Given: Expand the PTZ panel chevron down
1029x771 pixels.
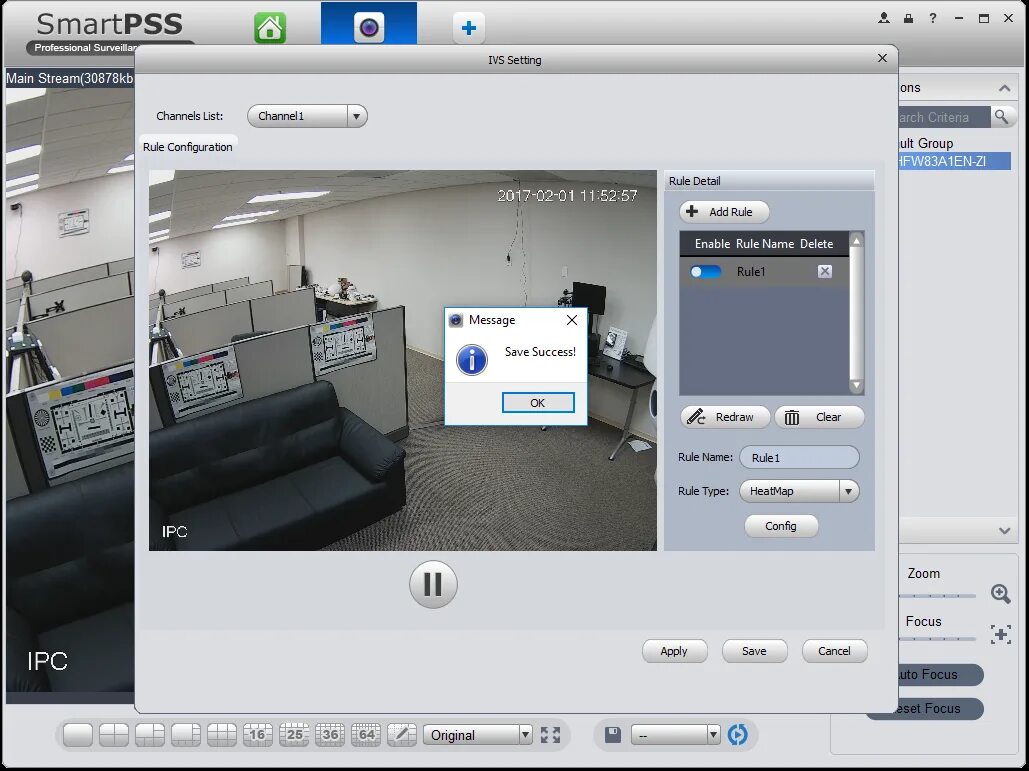Looking at the screenshot, I should [1004, 530].
